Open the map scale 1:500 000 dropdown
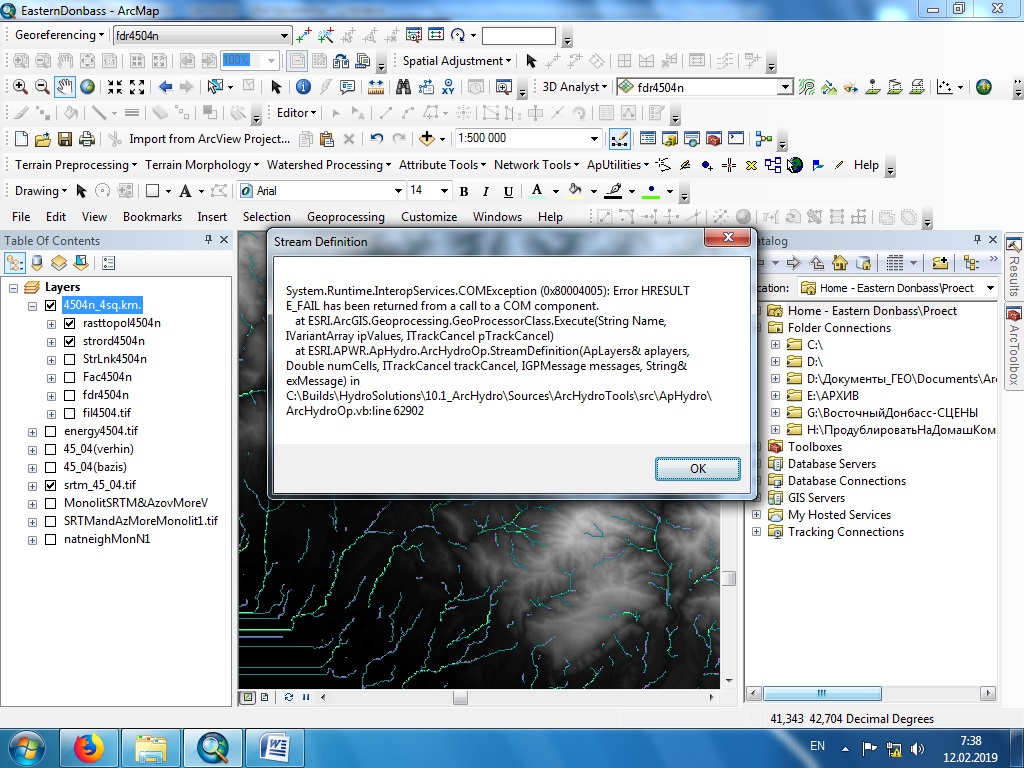The image size is (1024, 768). pyautogui.click(x=594, y=138)
